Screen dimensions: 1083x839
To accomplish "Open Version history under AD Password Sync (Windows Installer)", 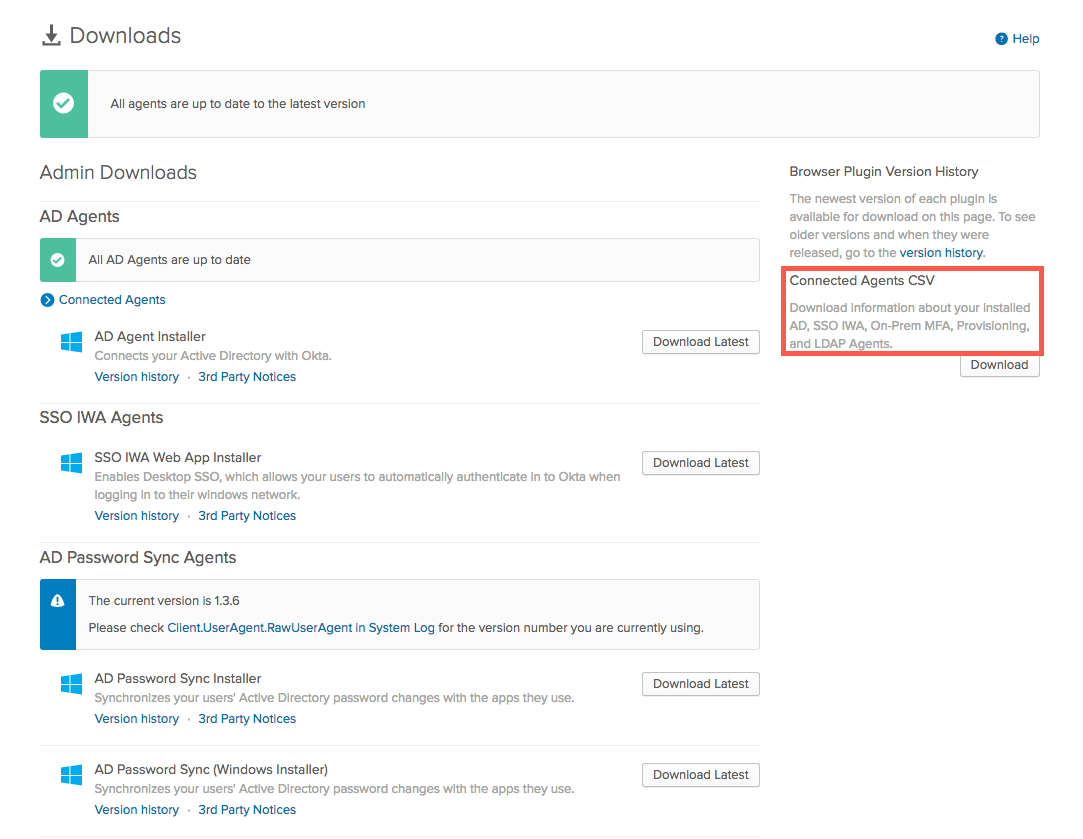I will (x=137, y=810).
